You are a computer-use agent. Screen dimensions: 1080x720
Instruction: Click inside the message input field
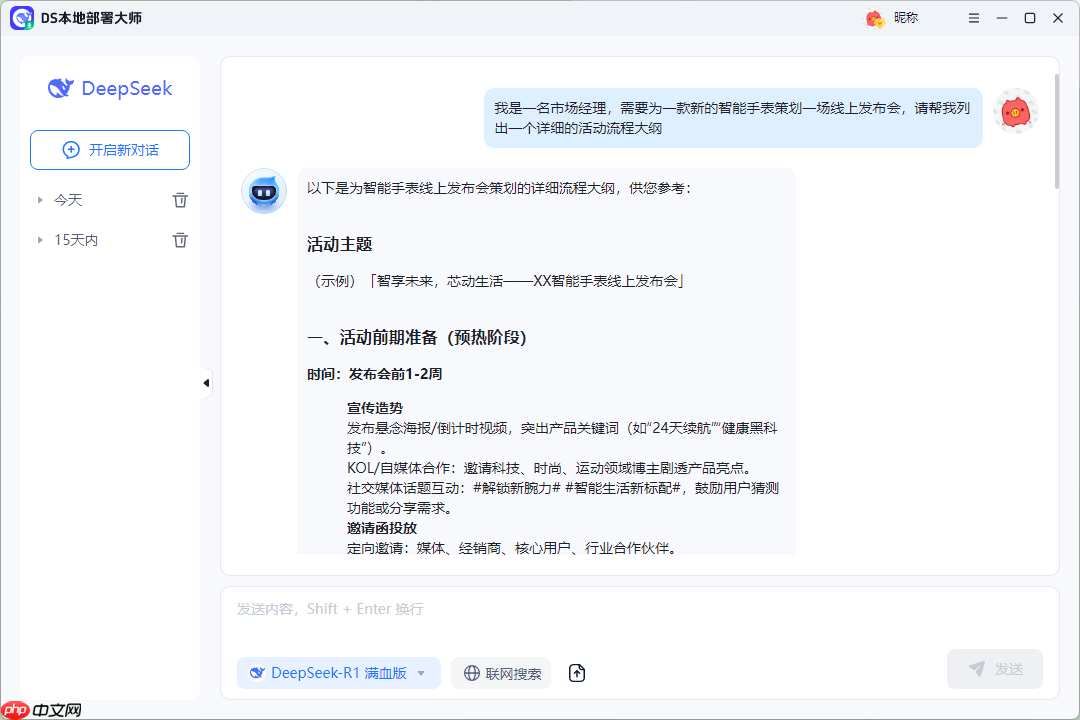600,608
